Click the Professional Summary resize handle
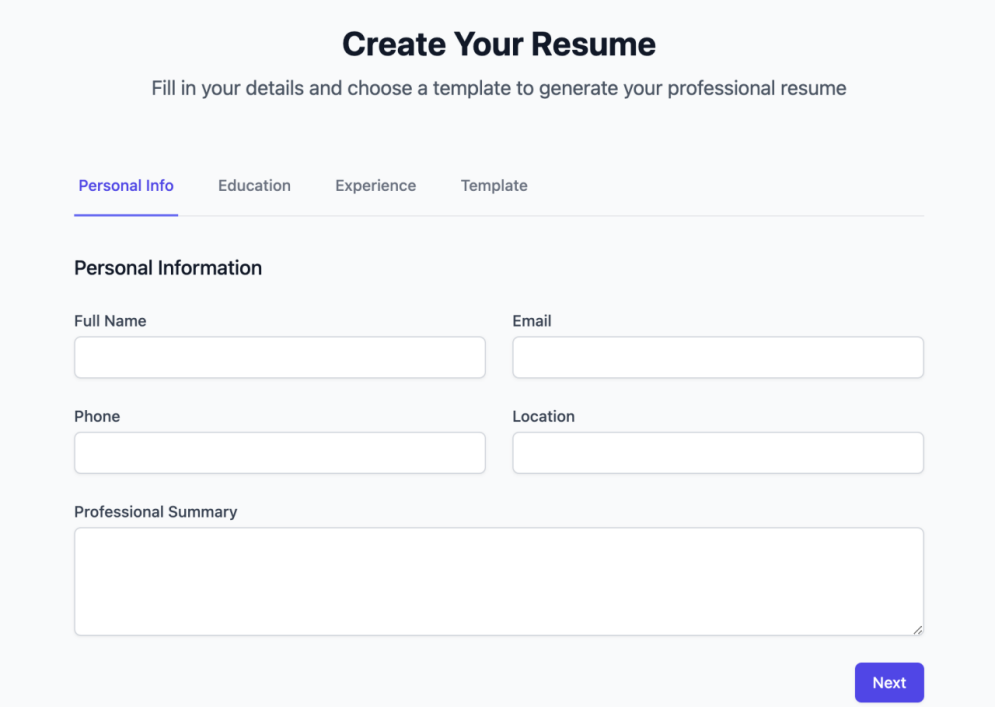The image size is (995, 707). 918,630
